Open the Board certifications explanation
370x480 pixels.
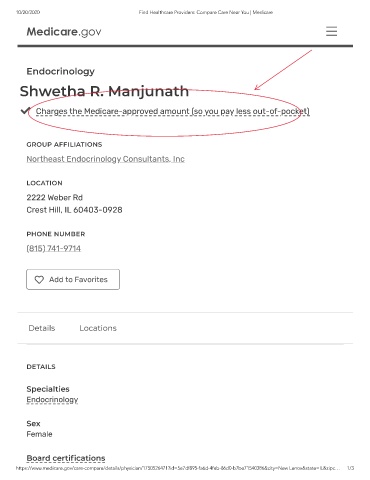click(x=66, y=458)
